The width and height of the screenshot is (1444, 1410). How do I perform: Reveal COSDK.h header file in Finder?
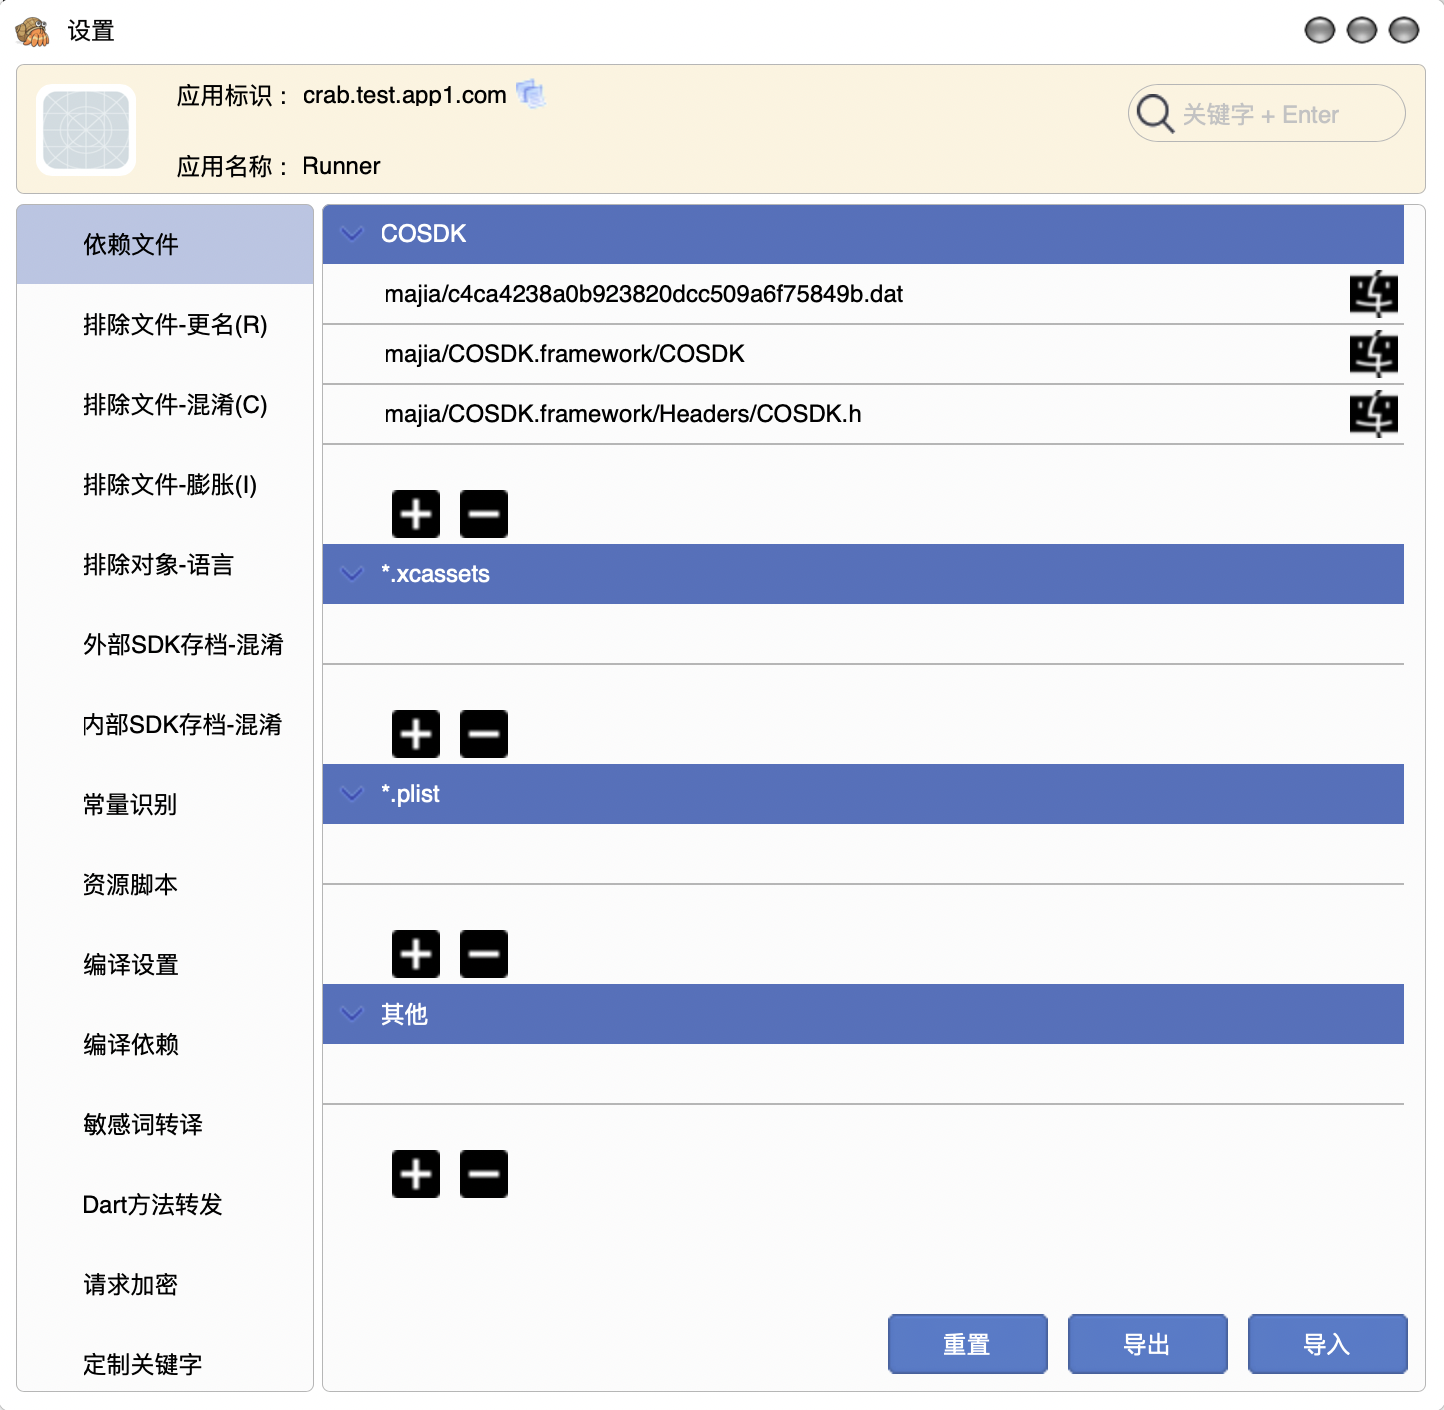(1374, 414)
